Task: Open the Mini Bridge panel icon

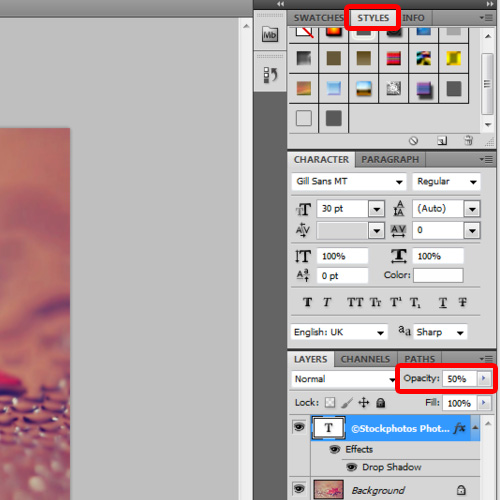Action: point(270,34)
